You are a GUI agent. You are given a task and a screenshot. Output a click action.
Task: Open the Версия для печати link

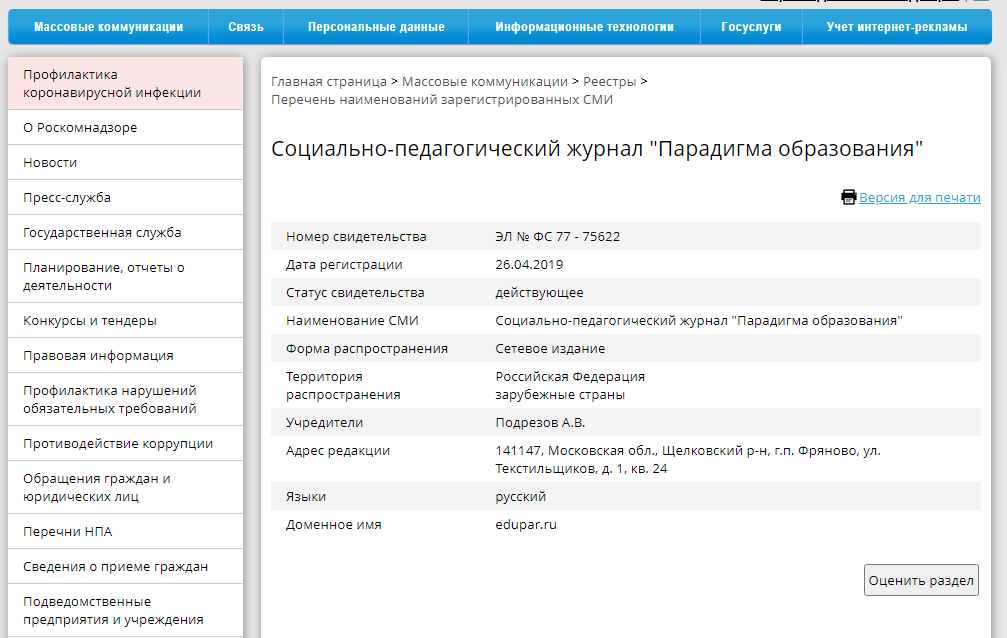coord(920,197)
